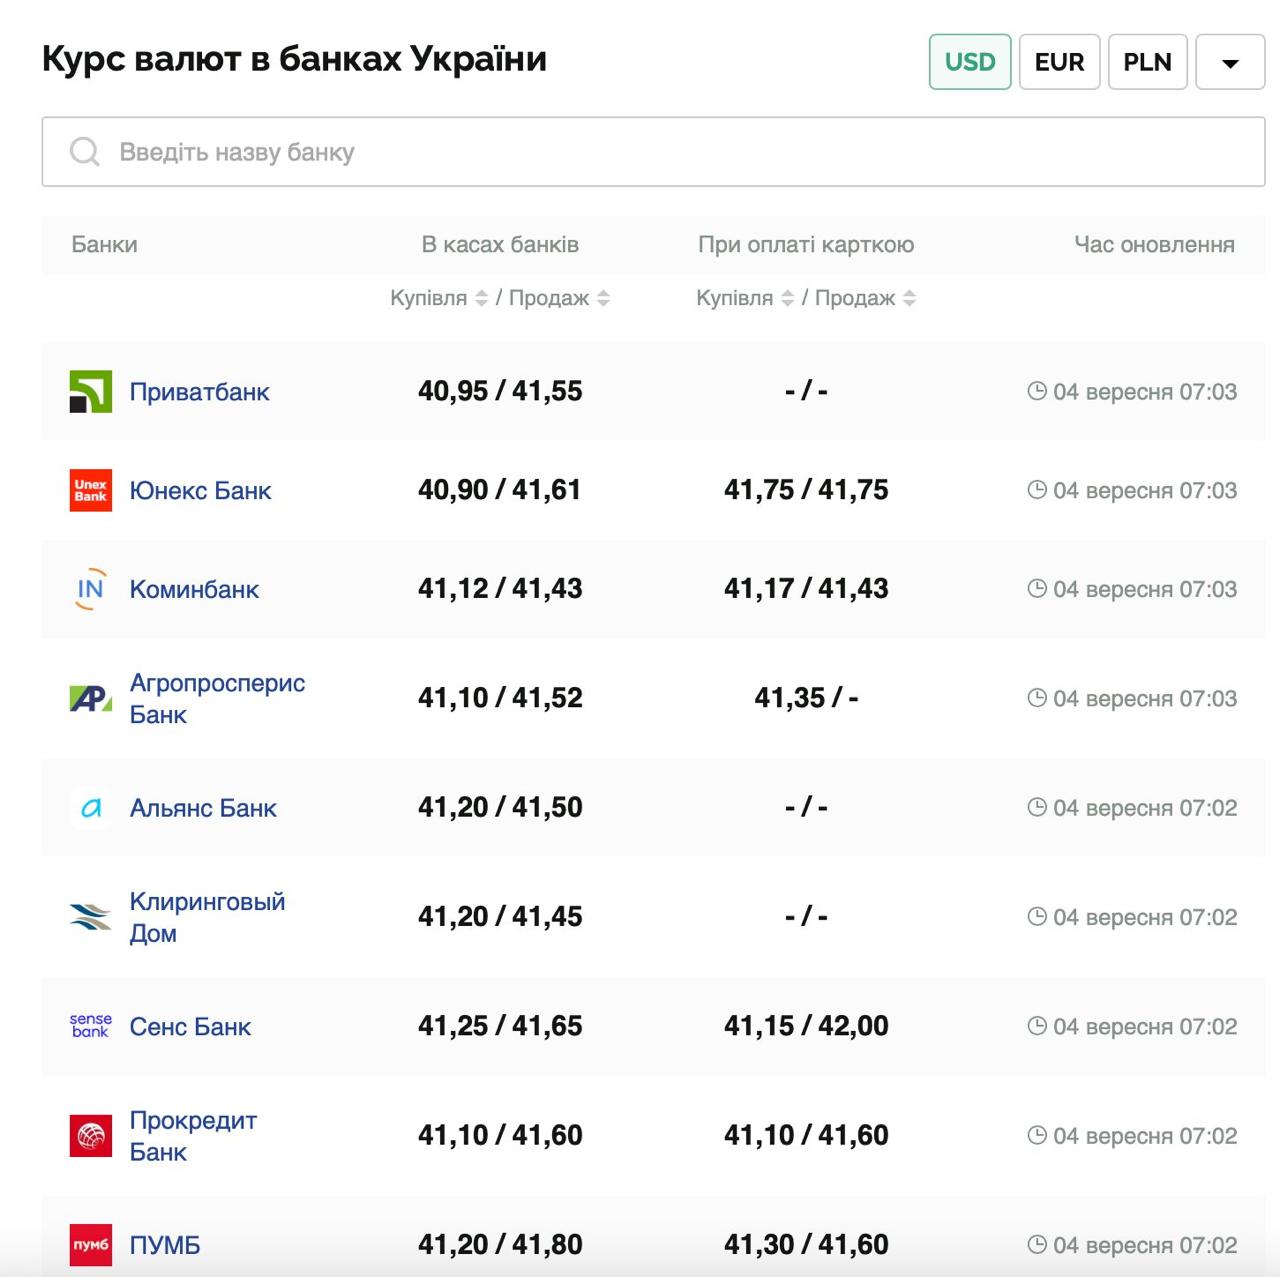Screen dimensions: 1280x1277
Task: Click the Sense Bank logo icon
Action: coord(90,1026)
